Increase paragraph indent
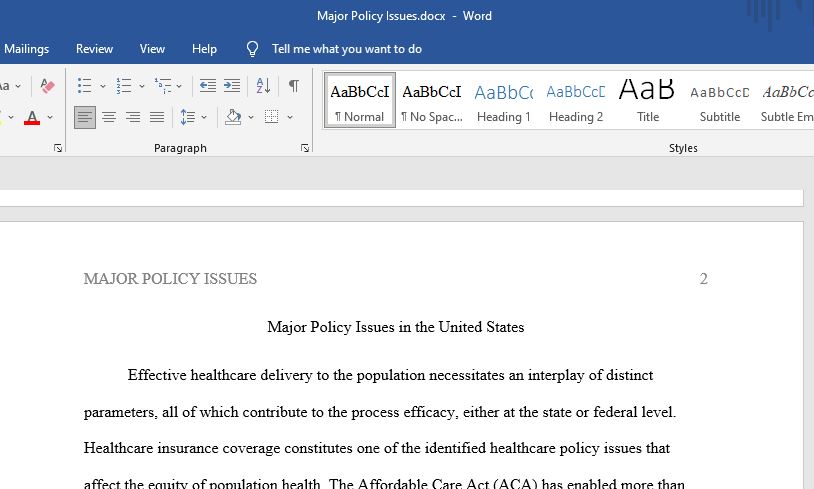 pos(232,86)
